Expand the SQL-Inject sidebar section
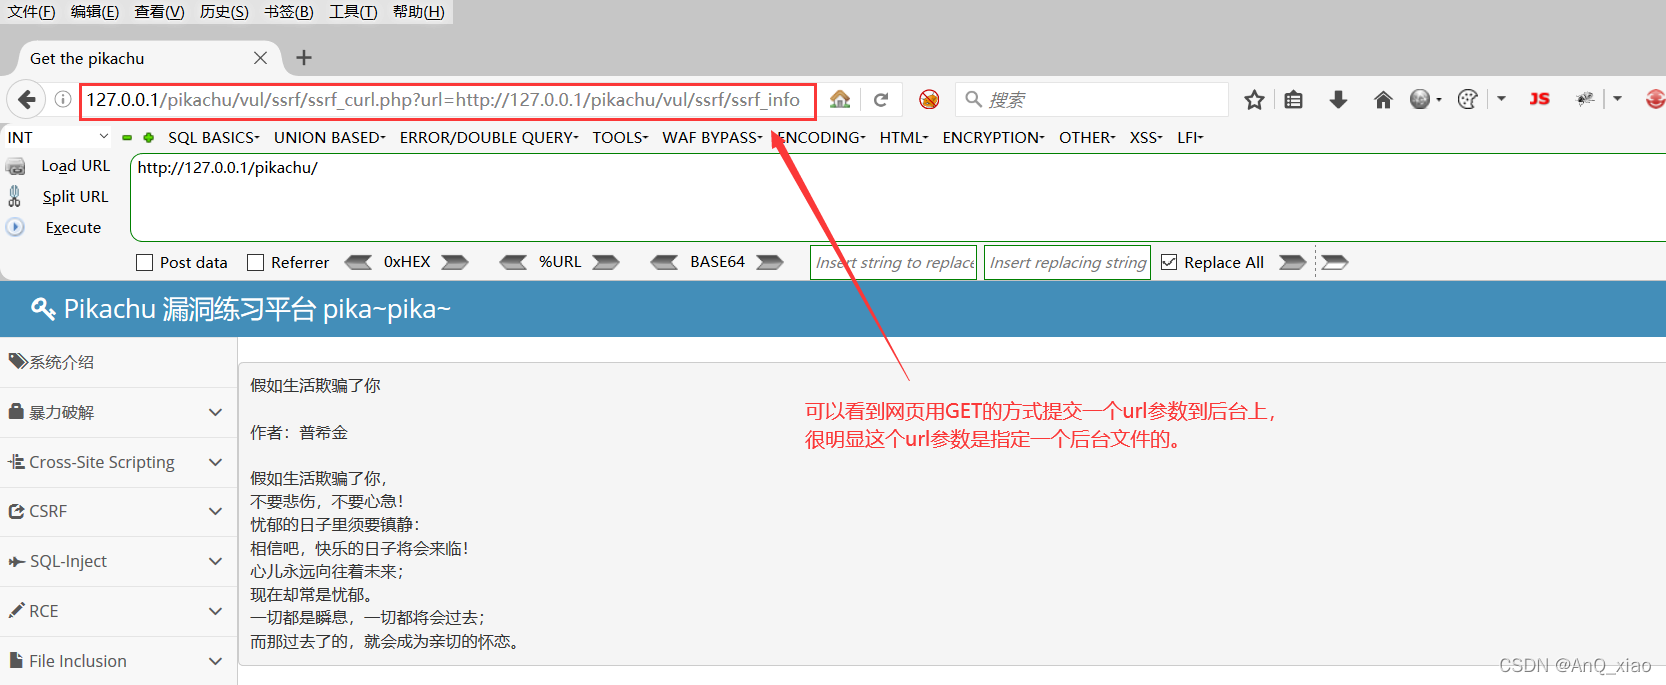The width and height of the screenshot is (1666, 685). pyautogui.click(x=118, y=561)
